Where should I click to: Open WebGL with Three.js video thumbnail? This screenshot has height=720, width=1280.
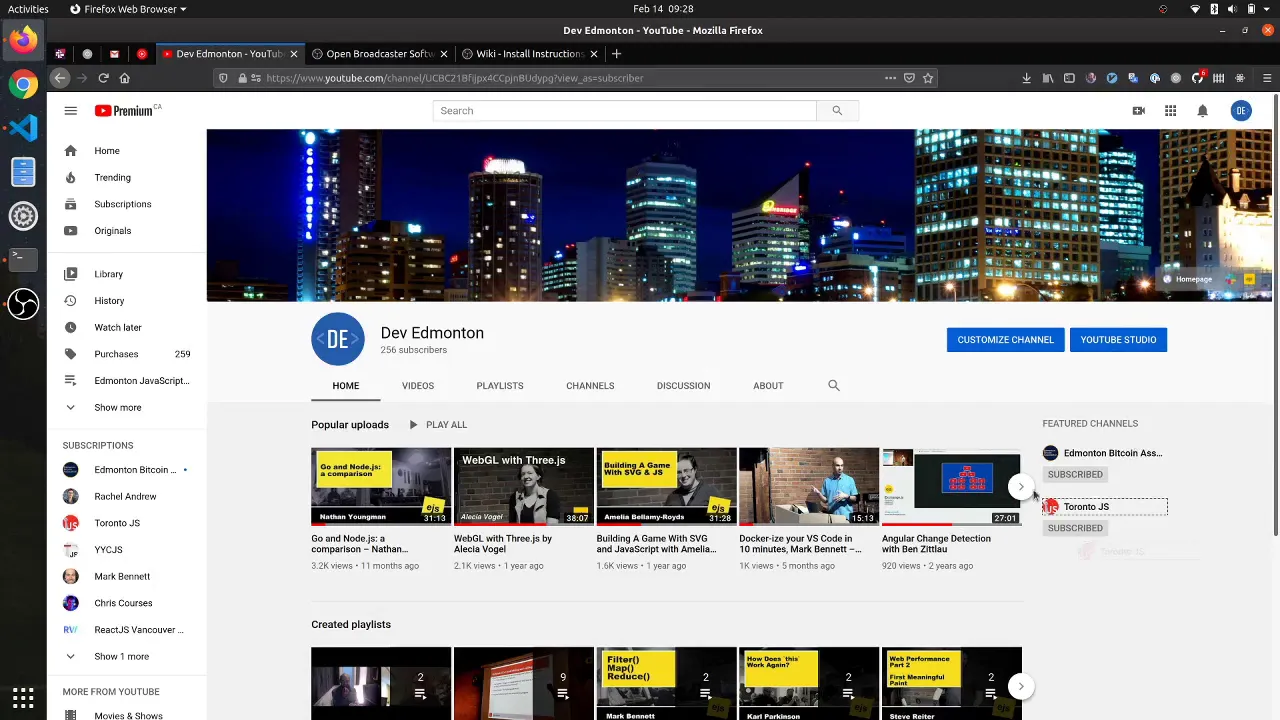coord(524,487)
